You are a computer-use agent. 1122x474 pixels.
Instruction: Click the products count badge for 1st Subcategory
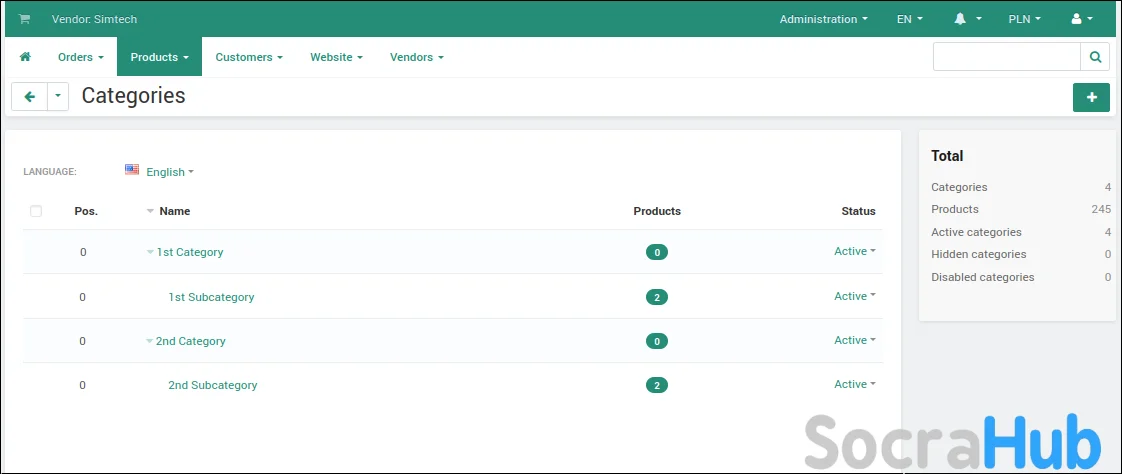click(x=657, y=297)
